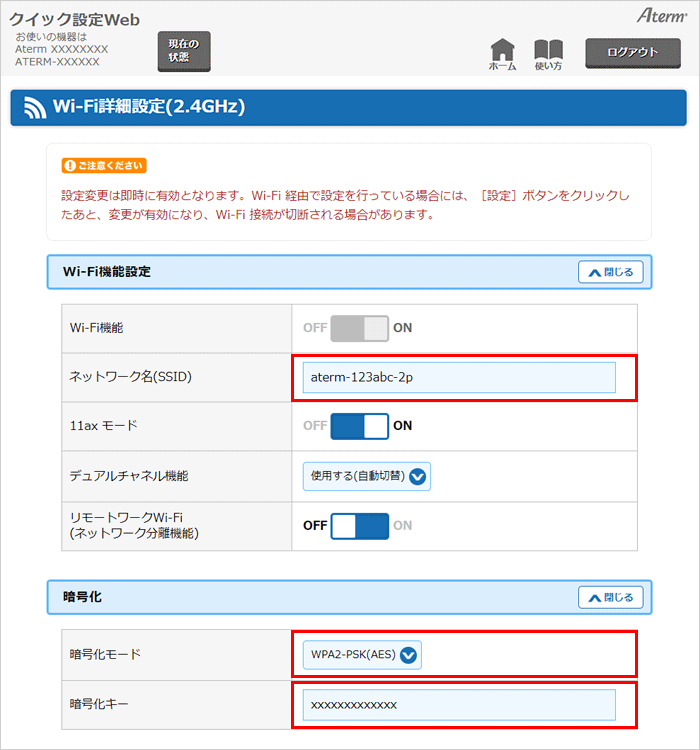Collapse the 暗号化 section with 閉じる
700x750 pixels.
(x=610, y=597)
